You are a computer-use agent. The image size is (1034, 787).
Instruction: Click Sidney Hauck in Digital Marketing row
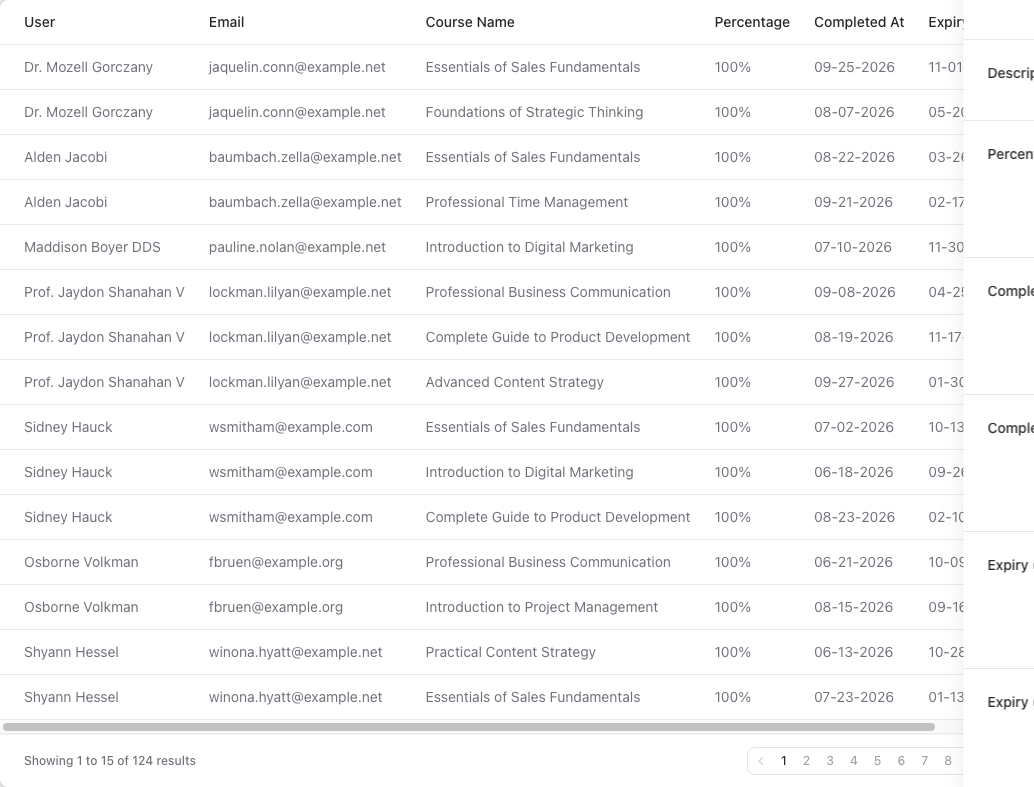click(x=68, y=472)
